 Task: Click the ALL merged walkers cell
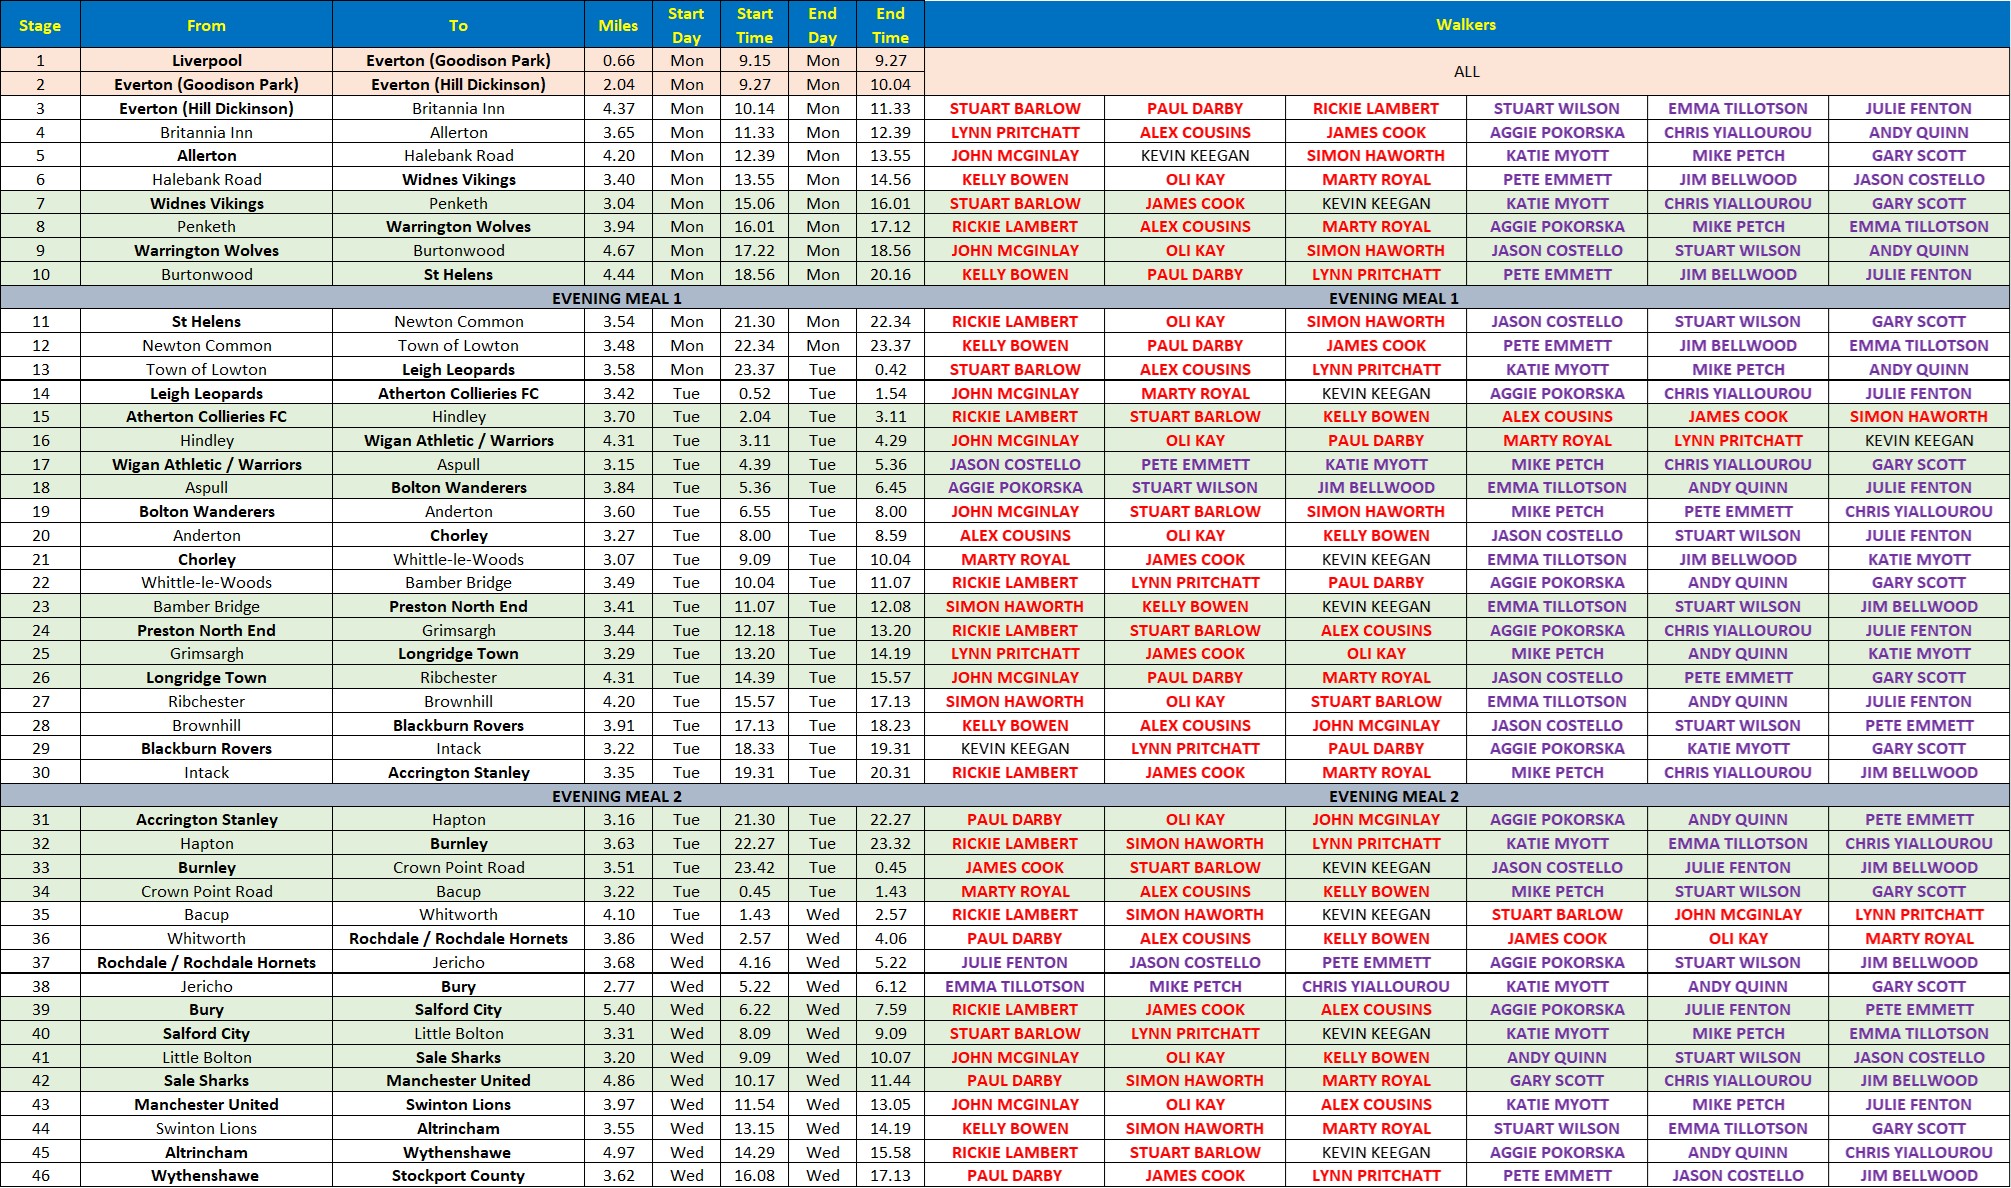point(1466,72)
